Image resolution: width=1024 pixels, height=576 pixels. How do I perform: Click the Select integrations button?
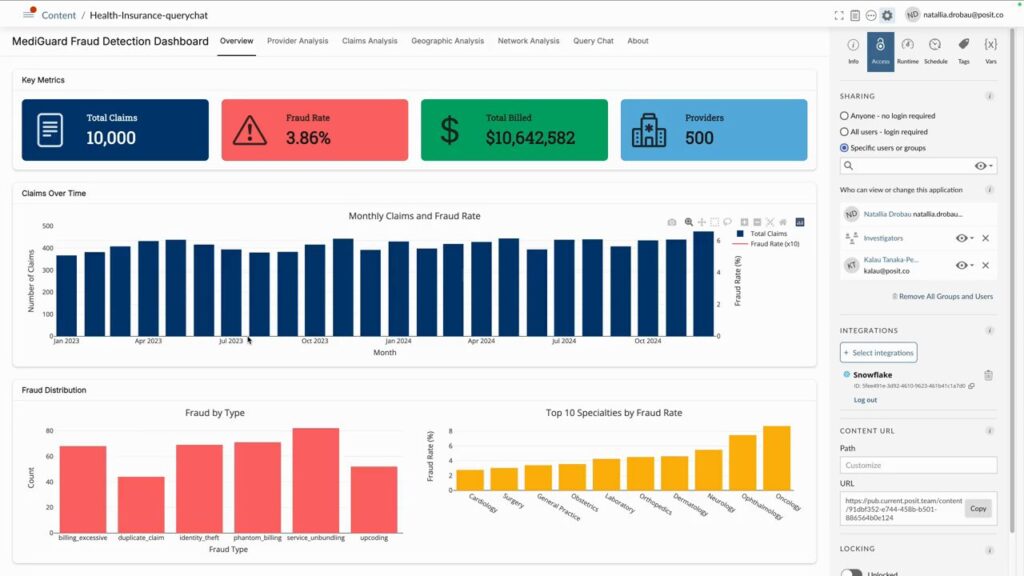(878, 353)
